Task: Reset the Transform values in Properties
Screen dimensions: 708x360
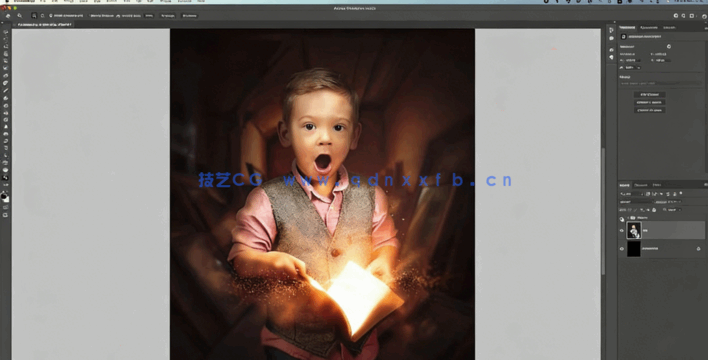Action: (669, 47)
